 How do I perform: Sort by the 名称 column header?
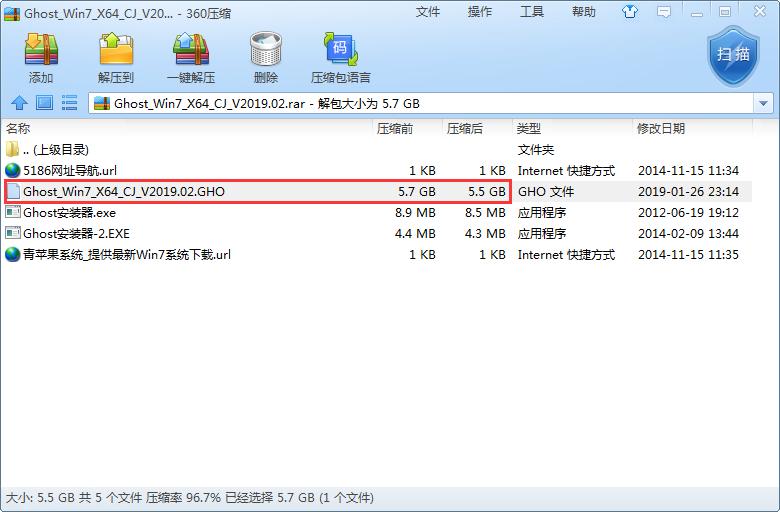(x=18, y=129)
